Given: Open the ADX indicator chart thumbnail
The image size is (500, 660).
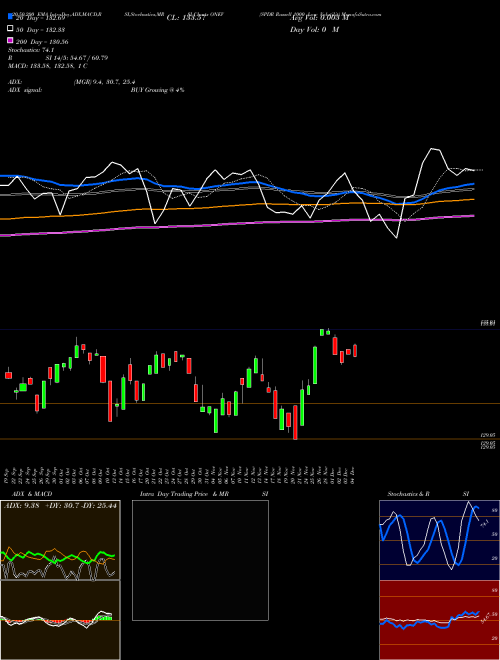Looking at the screenshot, I should click(x=60, y=540).
